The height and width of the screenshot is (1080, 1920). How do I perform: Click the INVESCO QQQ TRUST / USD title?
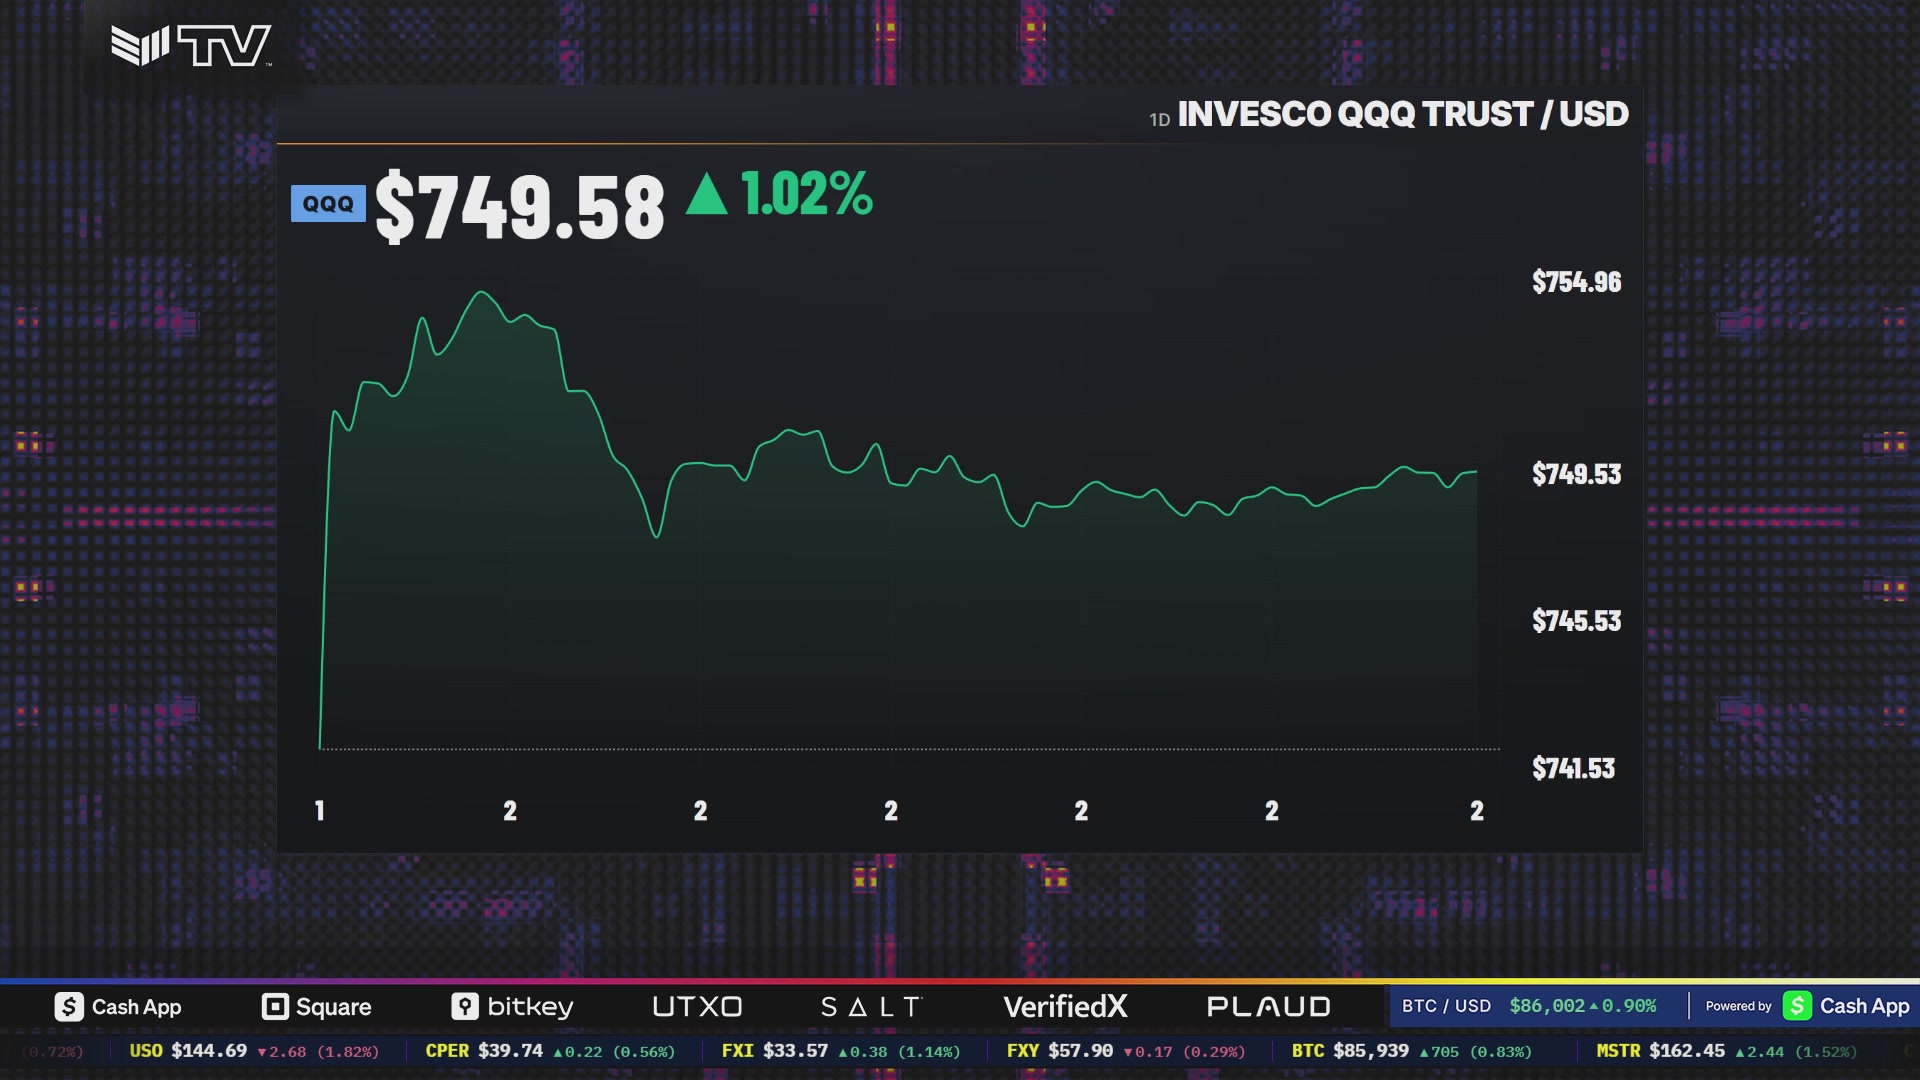pos(1403,114)
